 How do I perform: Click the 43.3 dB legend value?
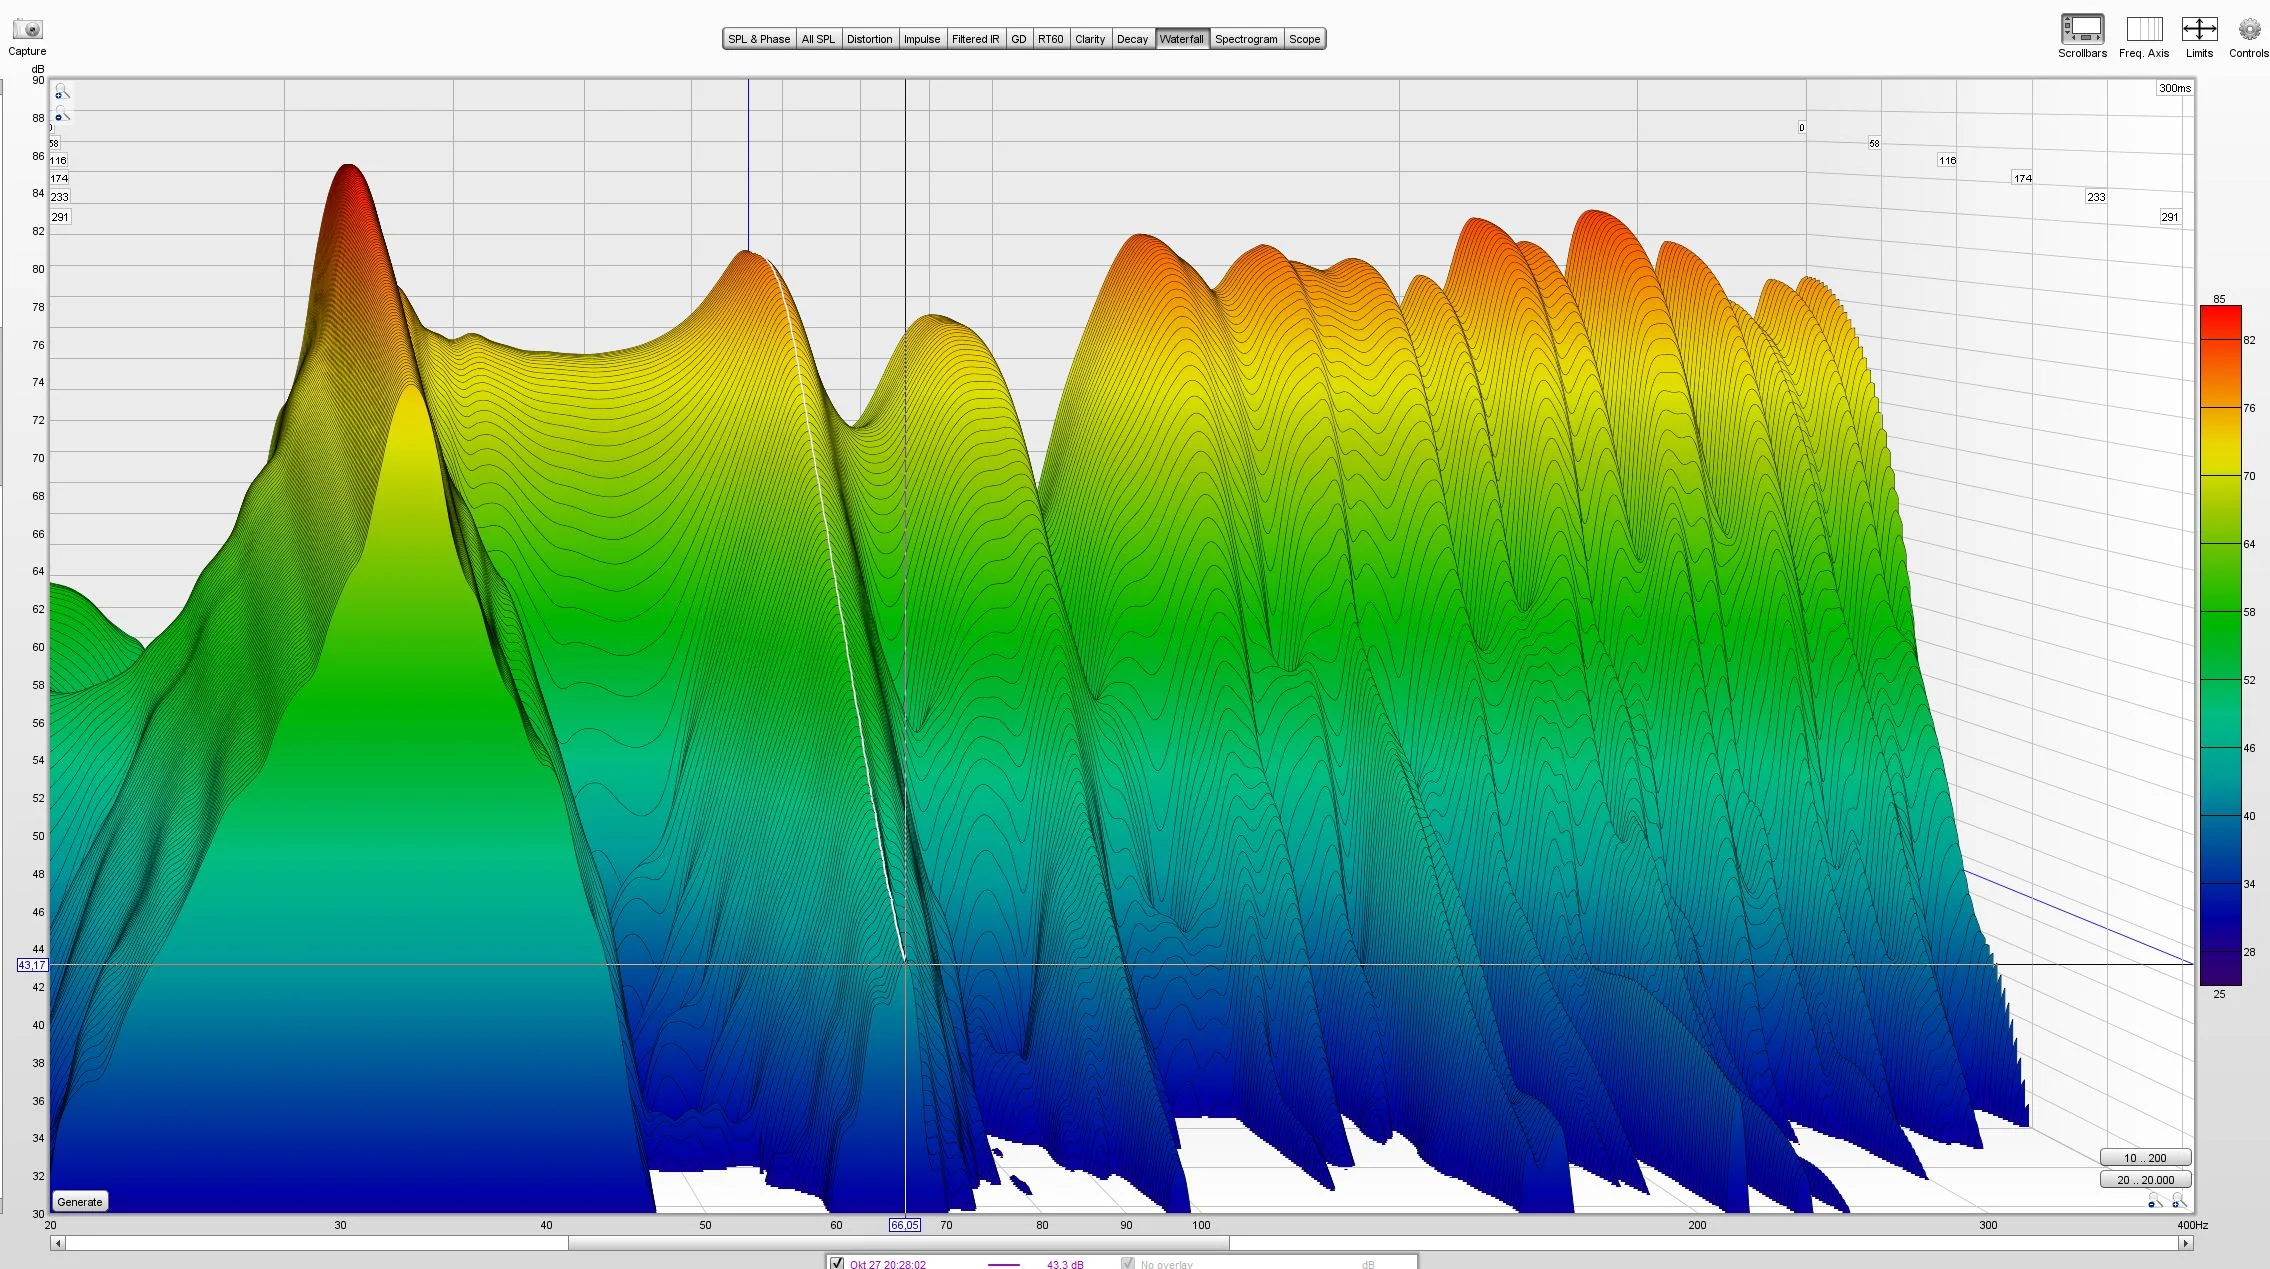point(1065,1264)
